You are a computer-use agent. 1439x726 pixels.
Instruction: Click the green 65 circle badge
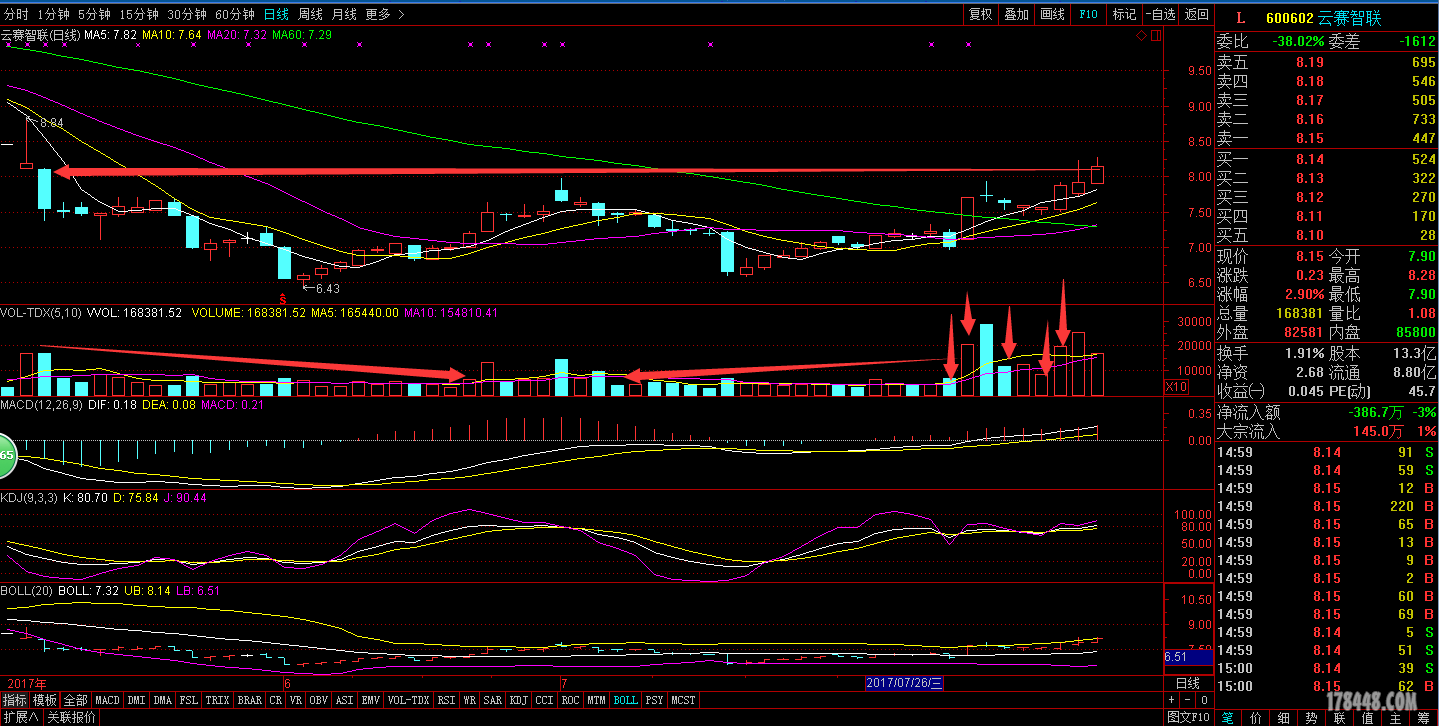(7, 455)
